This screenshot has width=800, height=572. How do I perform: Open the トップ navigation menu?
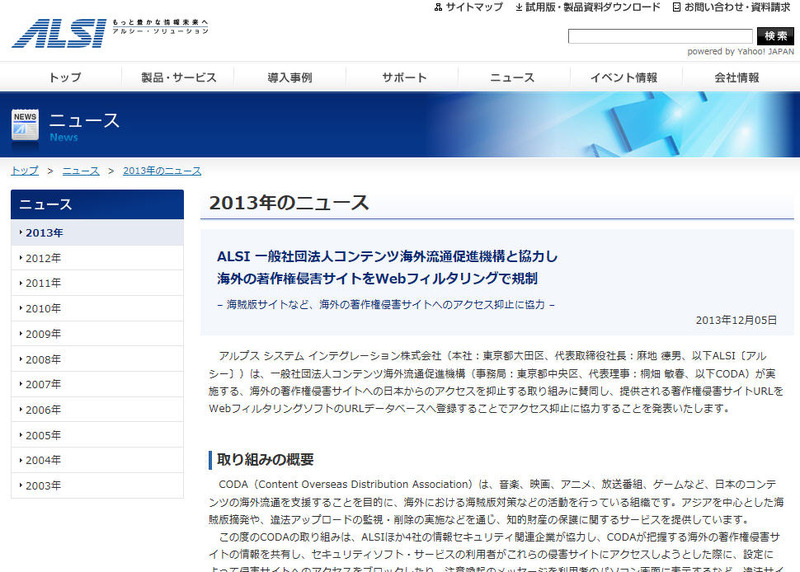click(65, 77)
